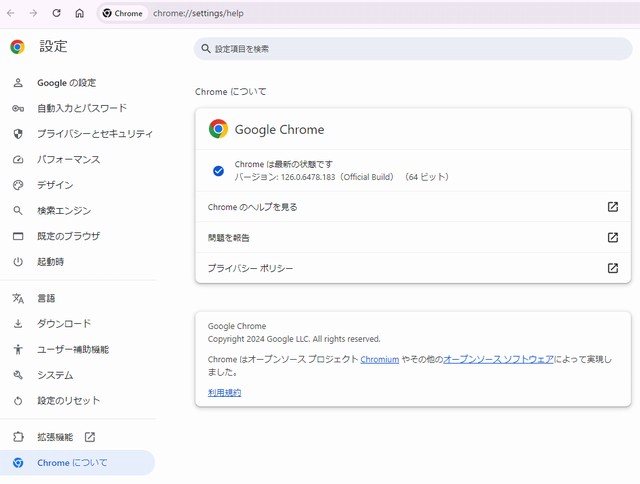The image size is (640, 484).
Task: Open ダウンロード settings
Action: (x=78, y=324)
